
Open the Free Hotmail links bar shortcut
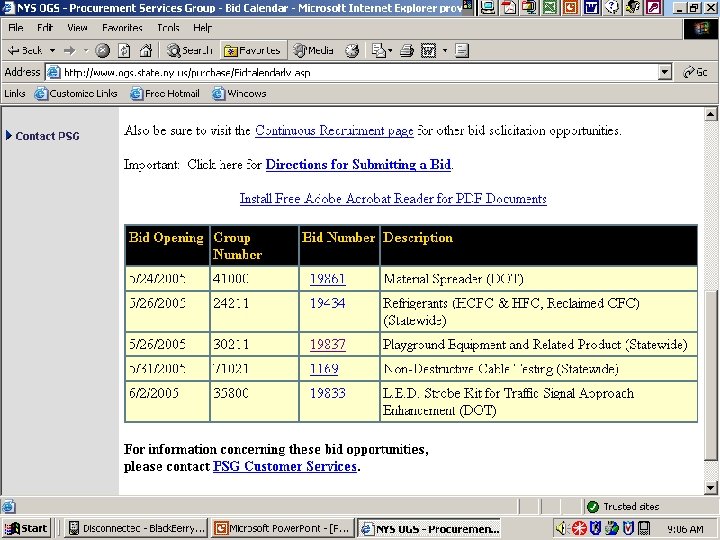pyautogui.click(x=165, y=93)
